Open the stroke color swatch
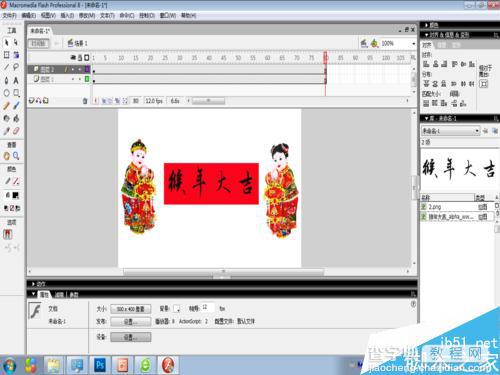This screenshot has height=375, width=500. pos(16,181)
